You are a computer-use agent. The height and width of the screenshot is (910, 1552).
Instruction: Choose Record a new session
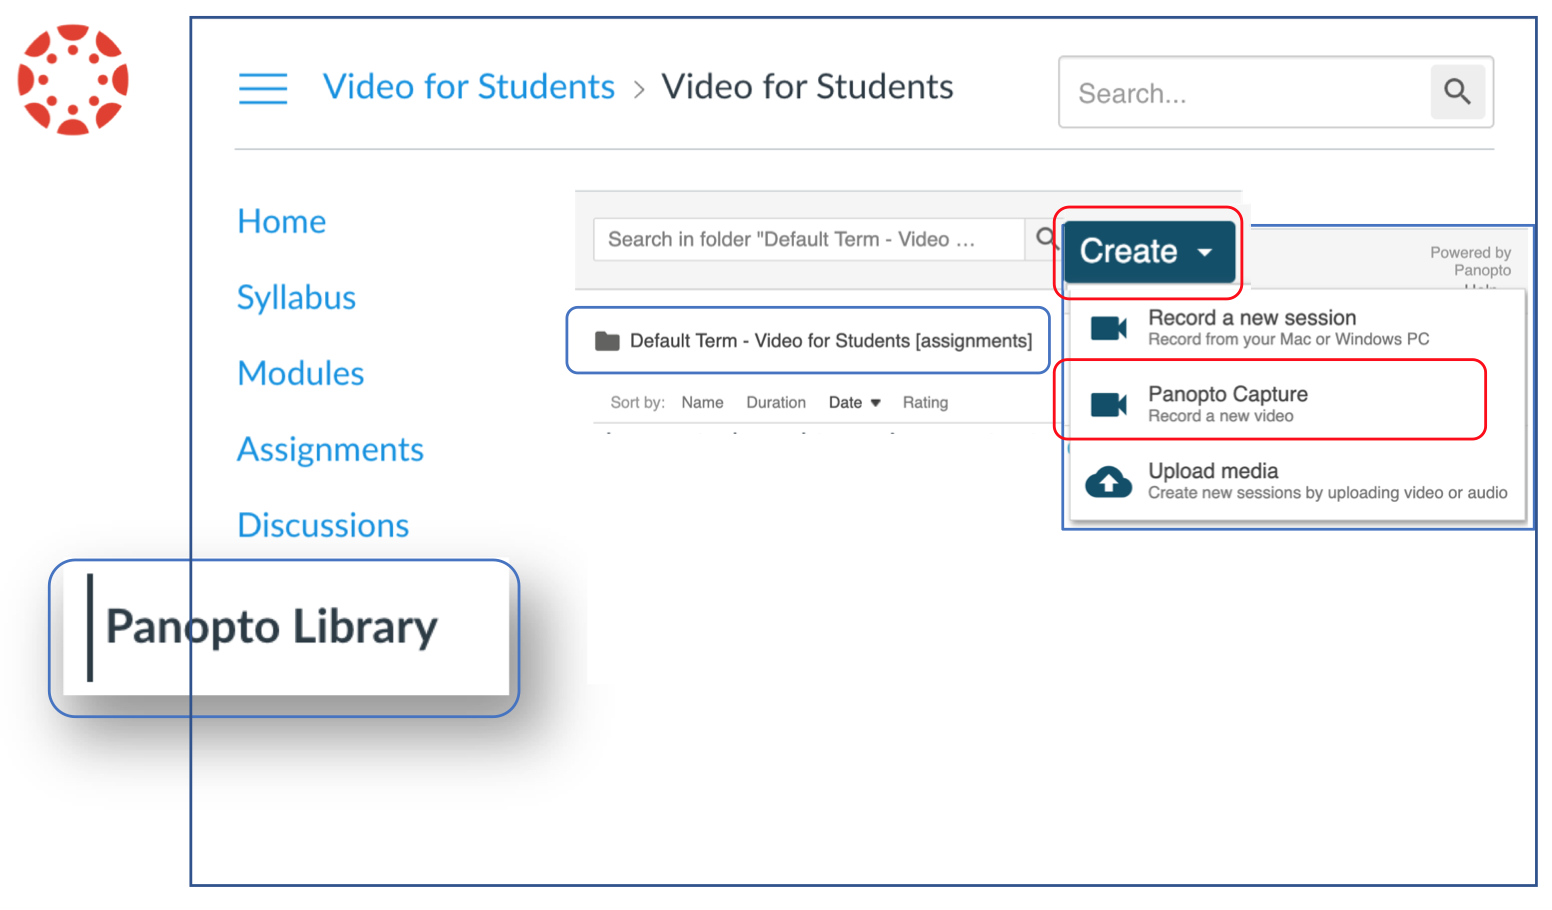[x=1297, y=328]
